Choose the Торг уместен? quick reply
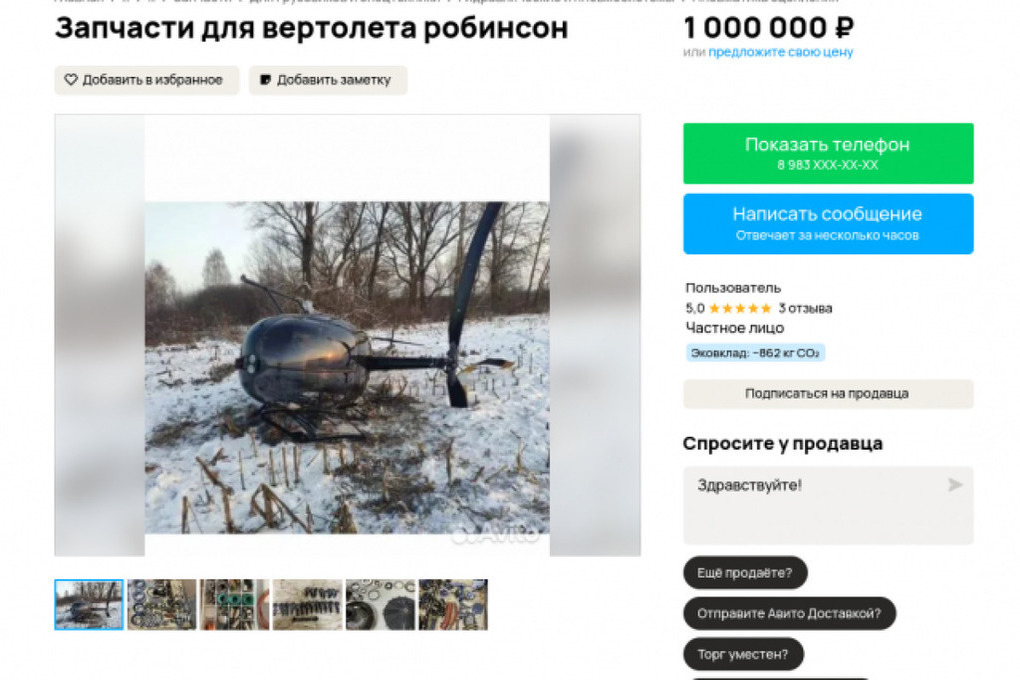The image size is (1020, 680). (x=743, y=654)
